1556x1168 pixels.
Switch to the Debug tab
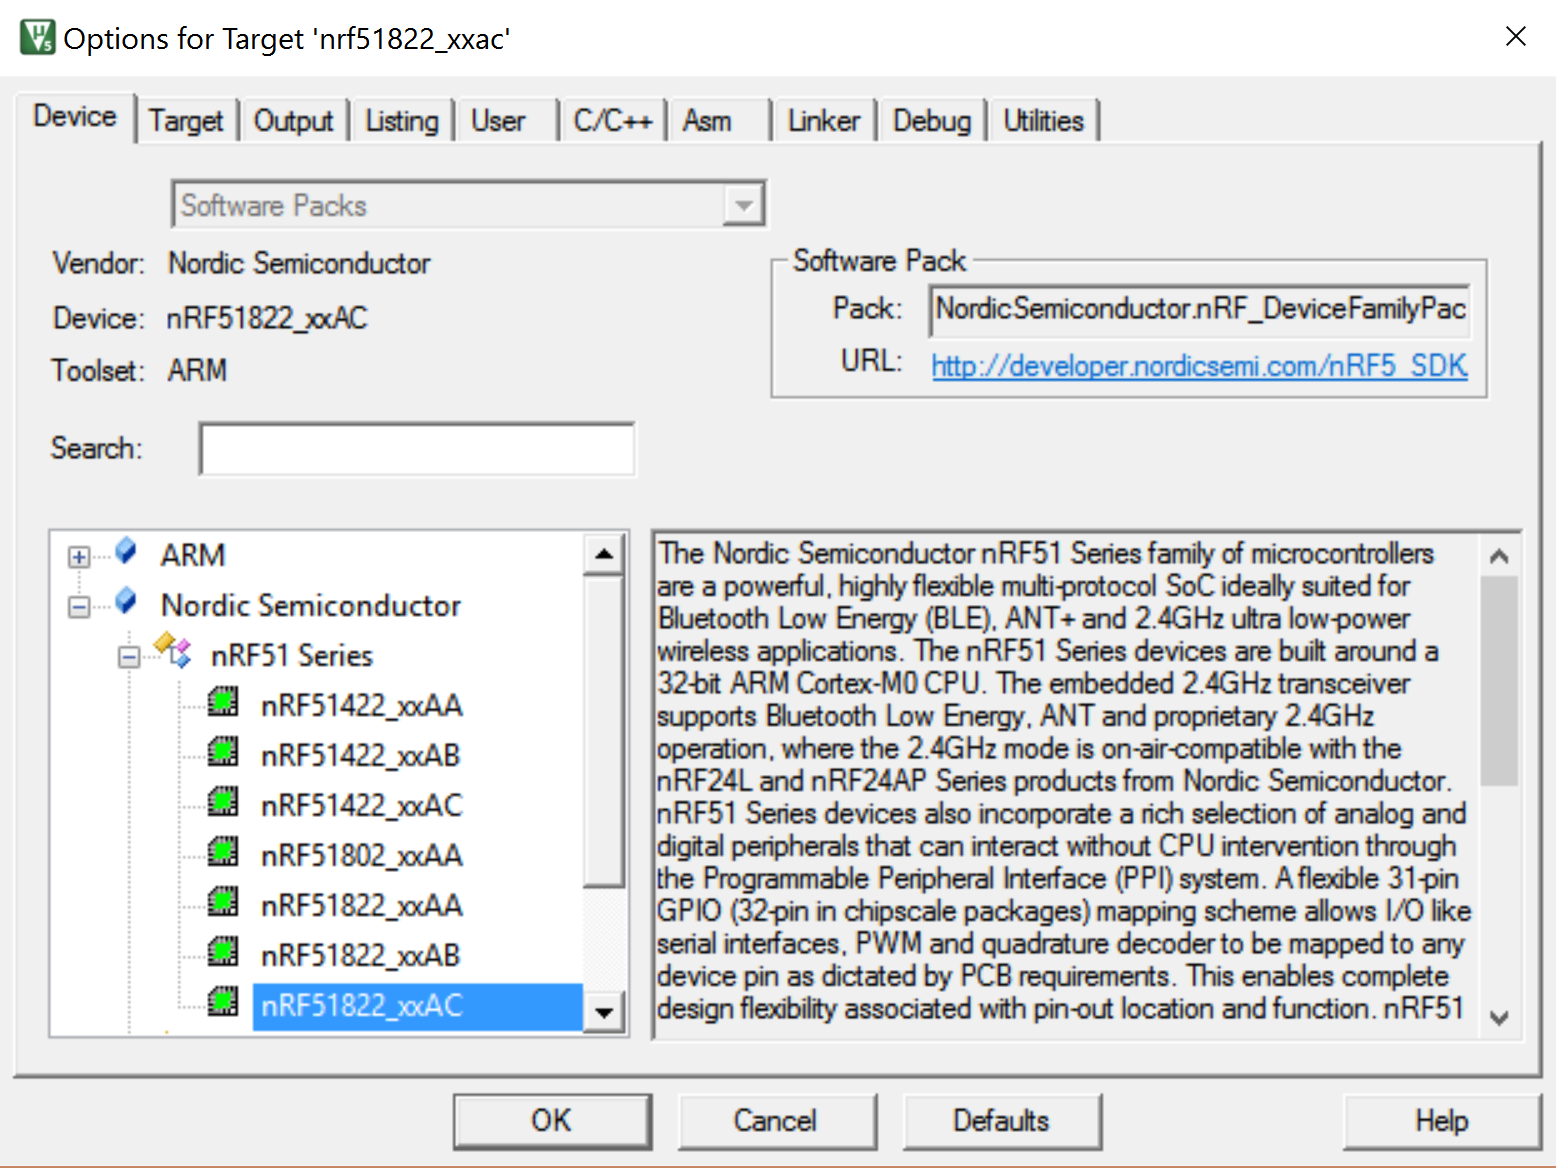(932, 121)
